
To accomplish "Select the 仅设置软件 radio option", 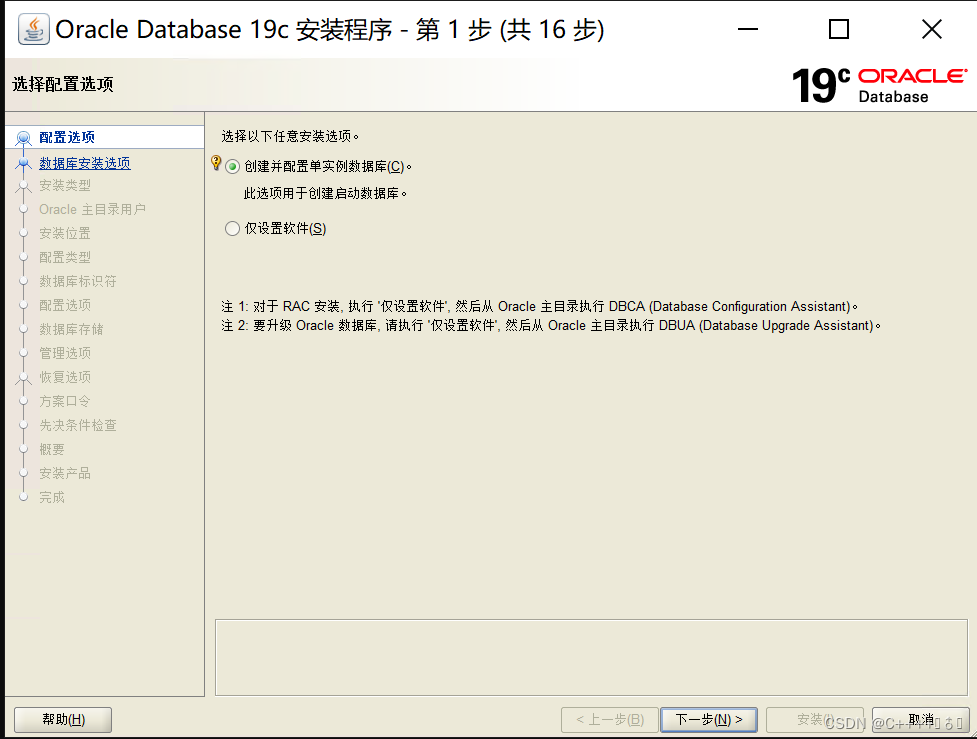I will (x=233, y=229).
